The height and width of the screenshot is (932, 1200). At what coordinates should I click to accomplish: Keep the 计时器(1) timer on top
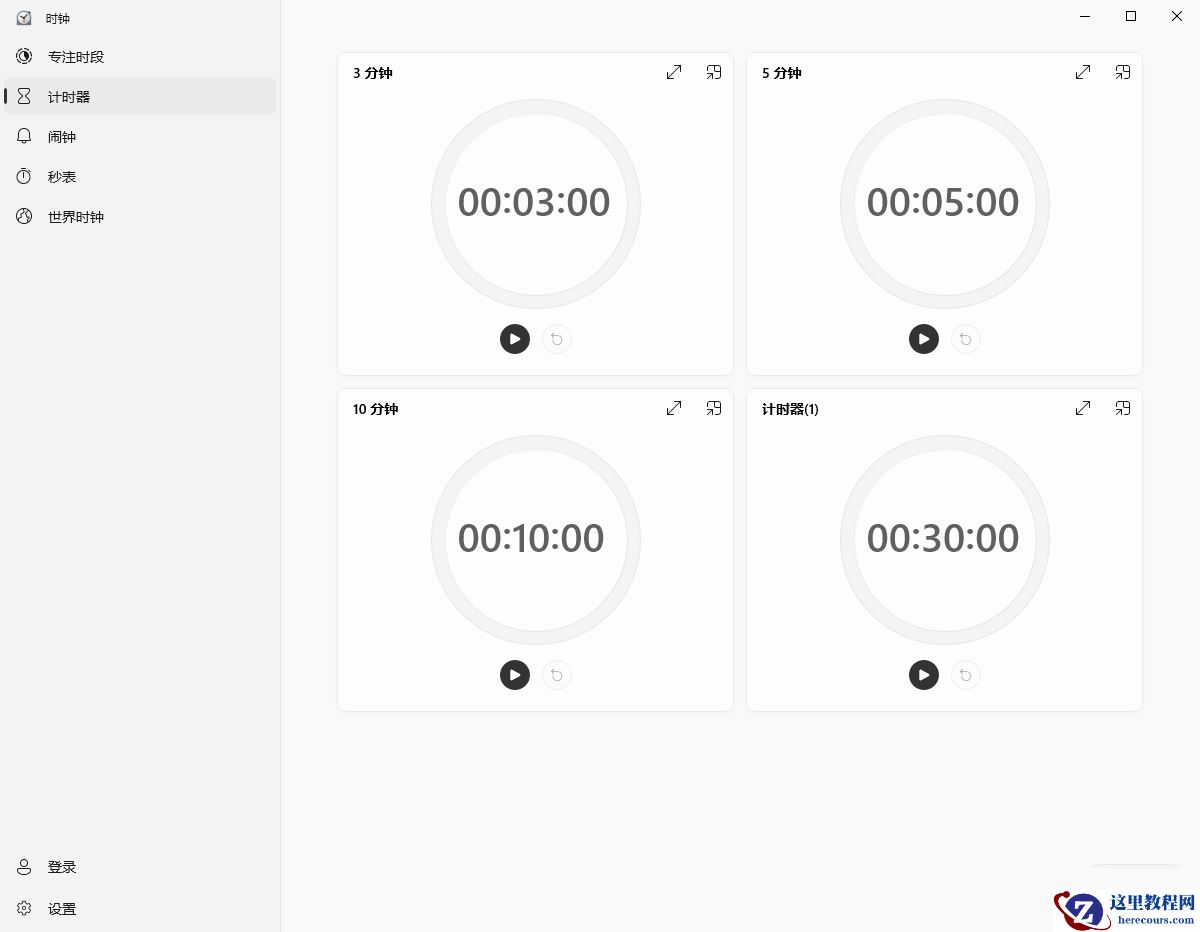[x=1123, y=408]
